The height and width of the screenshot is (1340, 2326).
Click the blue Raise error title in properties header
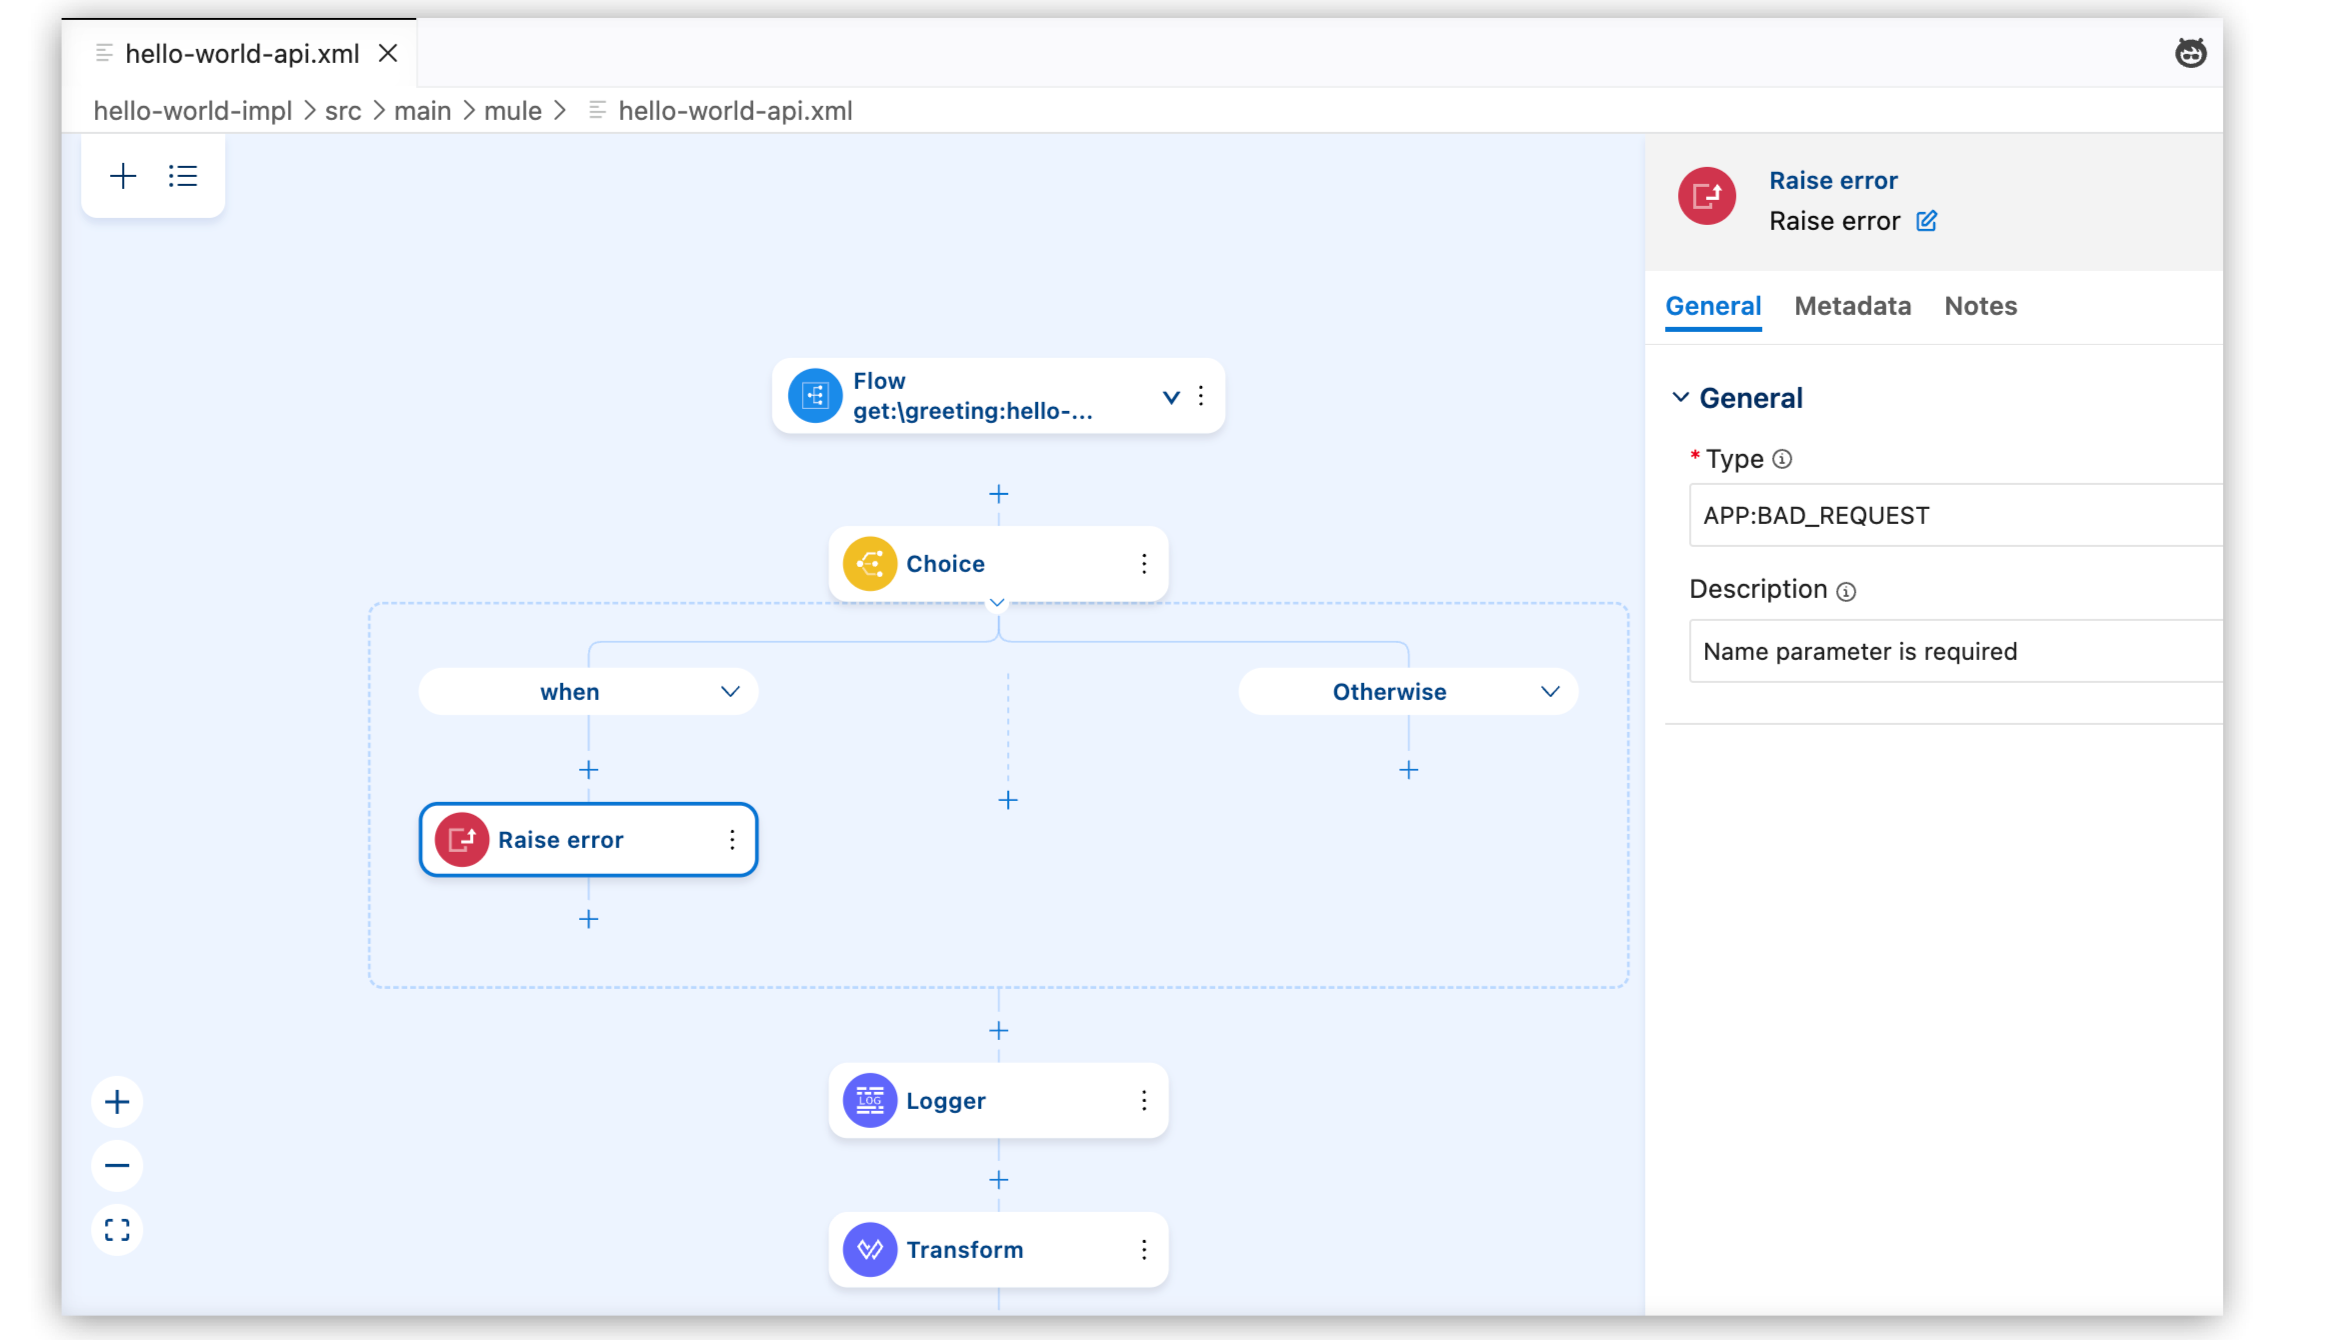(x=1833, y=181)
